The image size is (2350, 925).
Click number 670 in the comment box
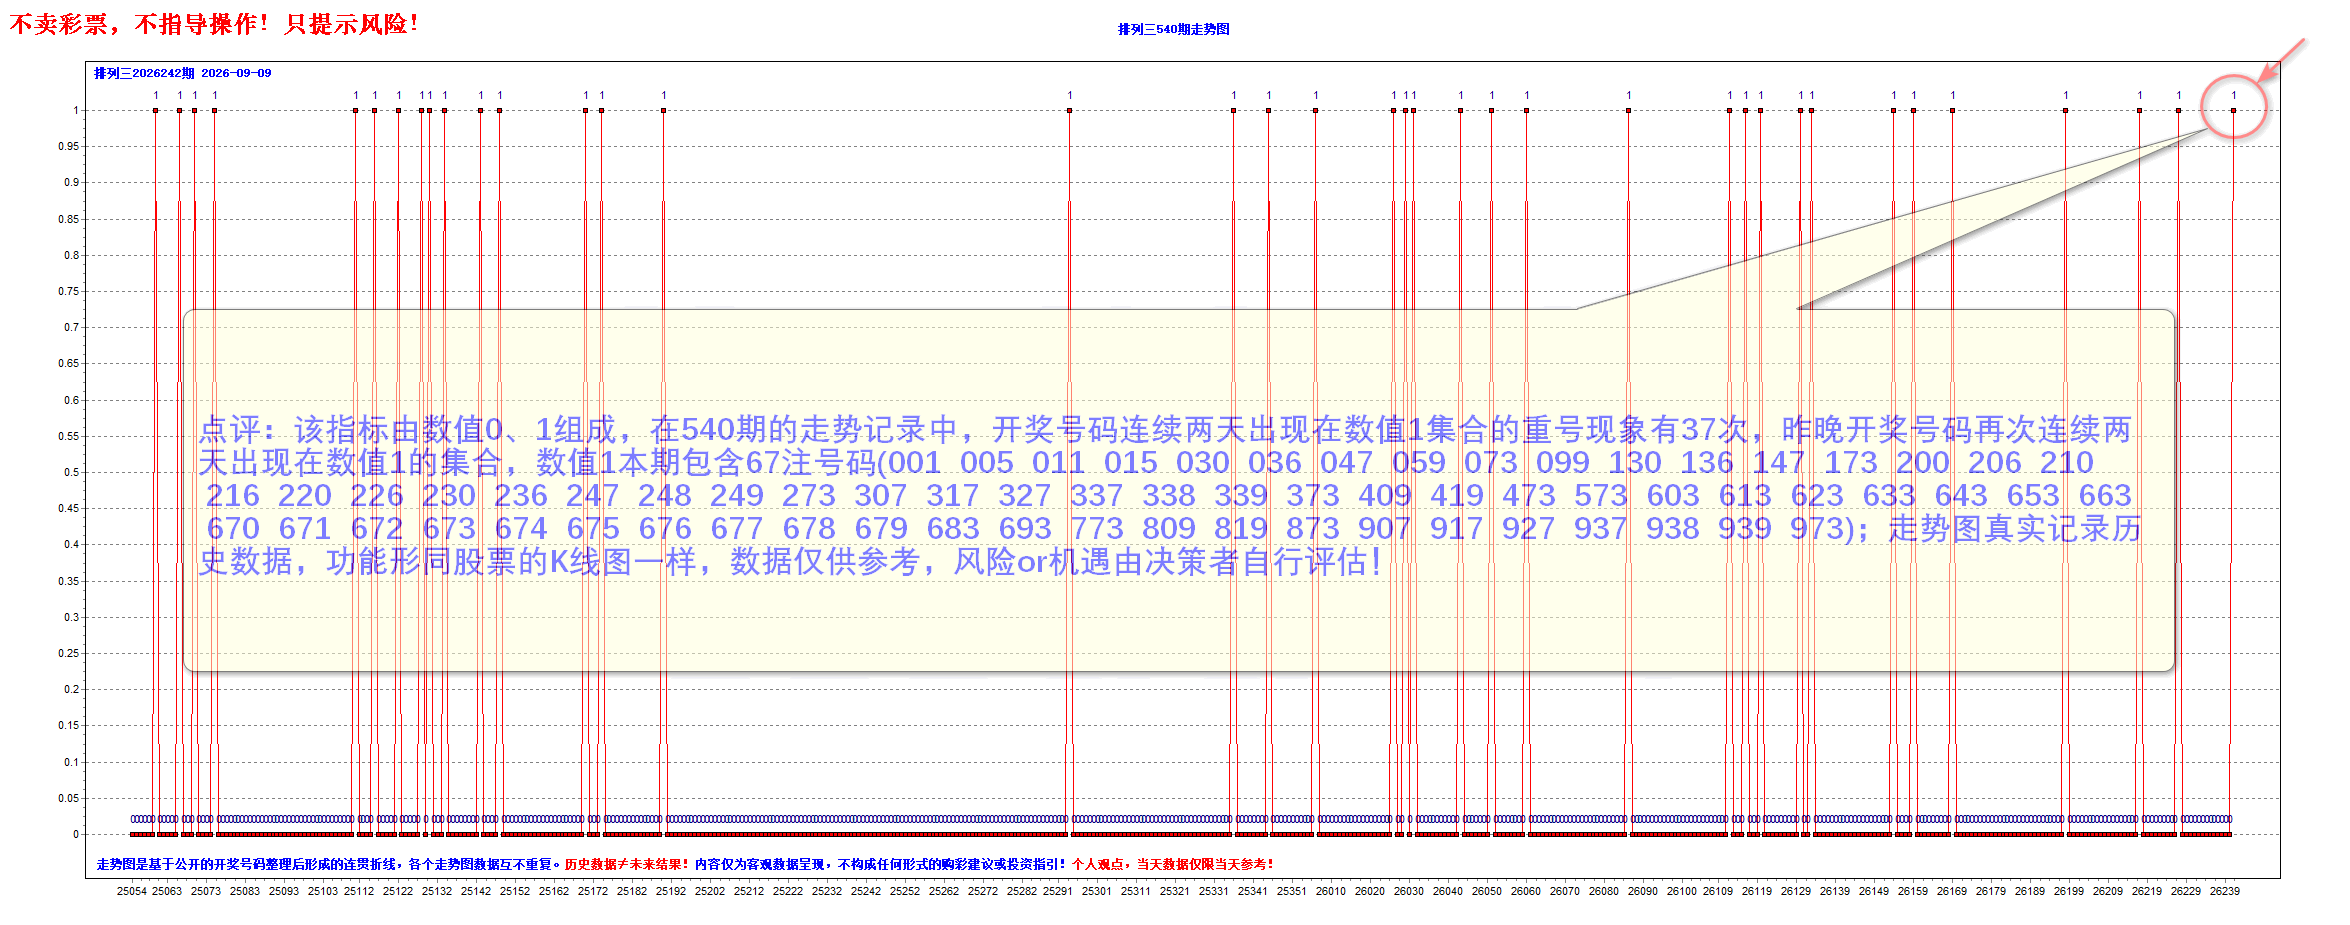232,529
